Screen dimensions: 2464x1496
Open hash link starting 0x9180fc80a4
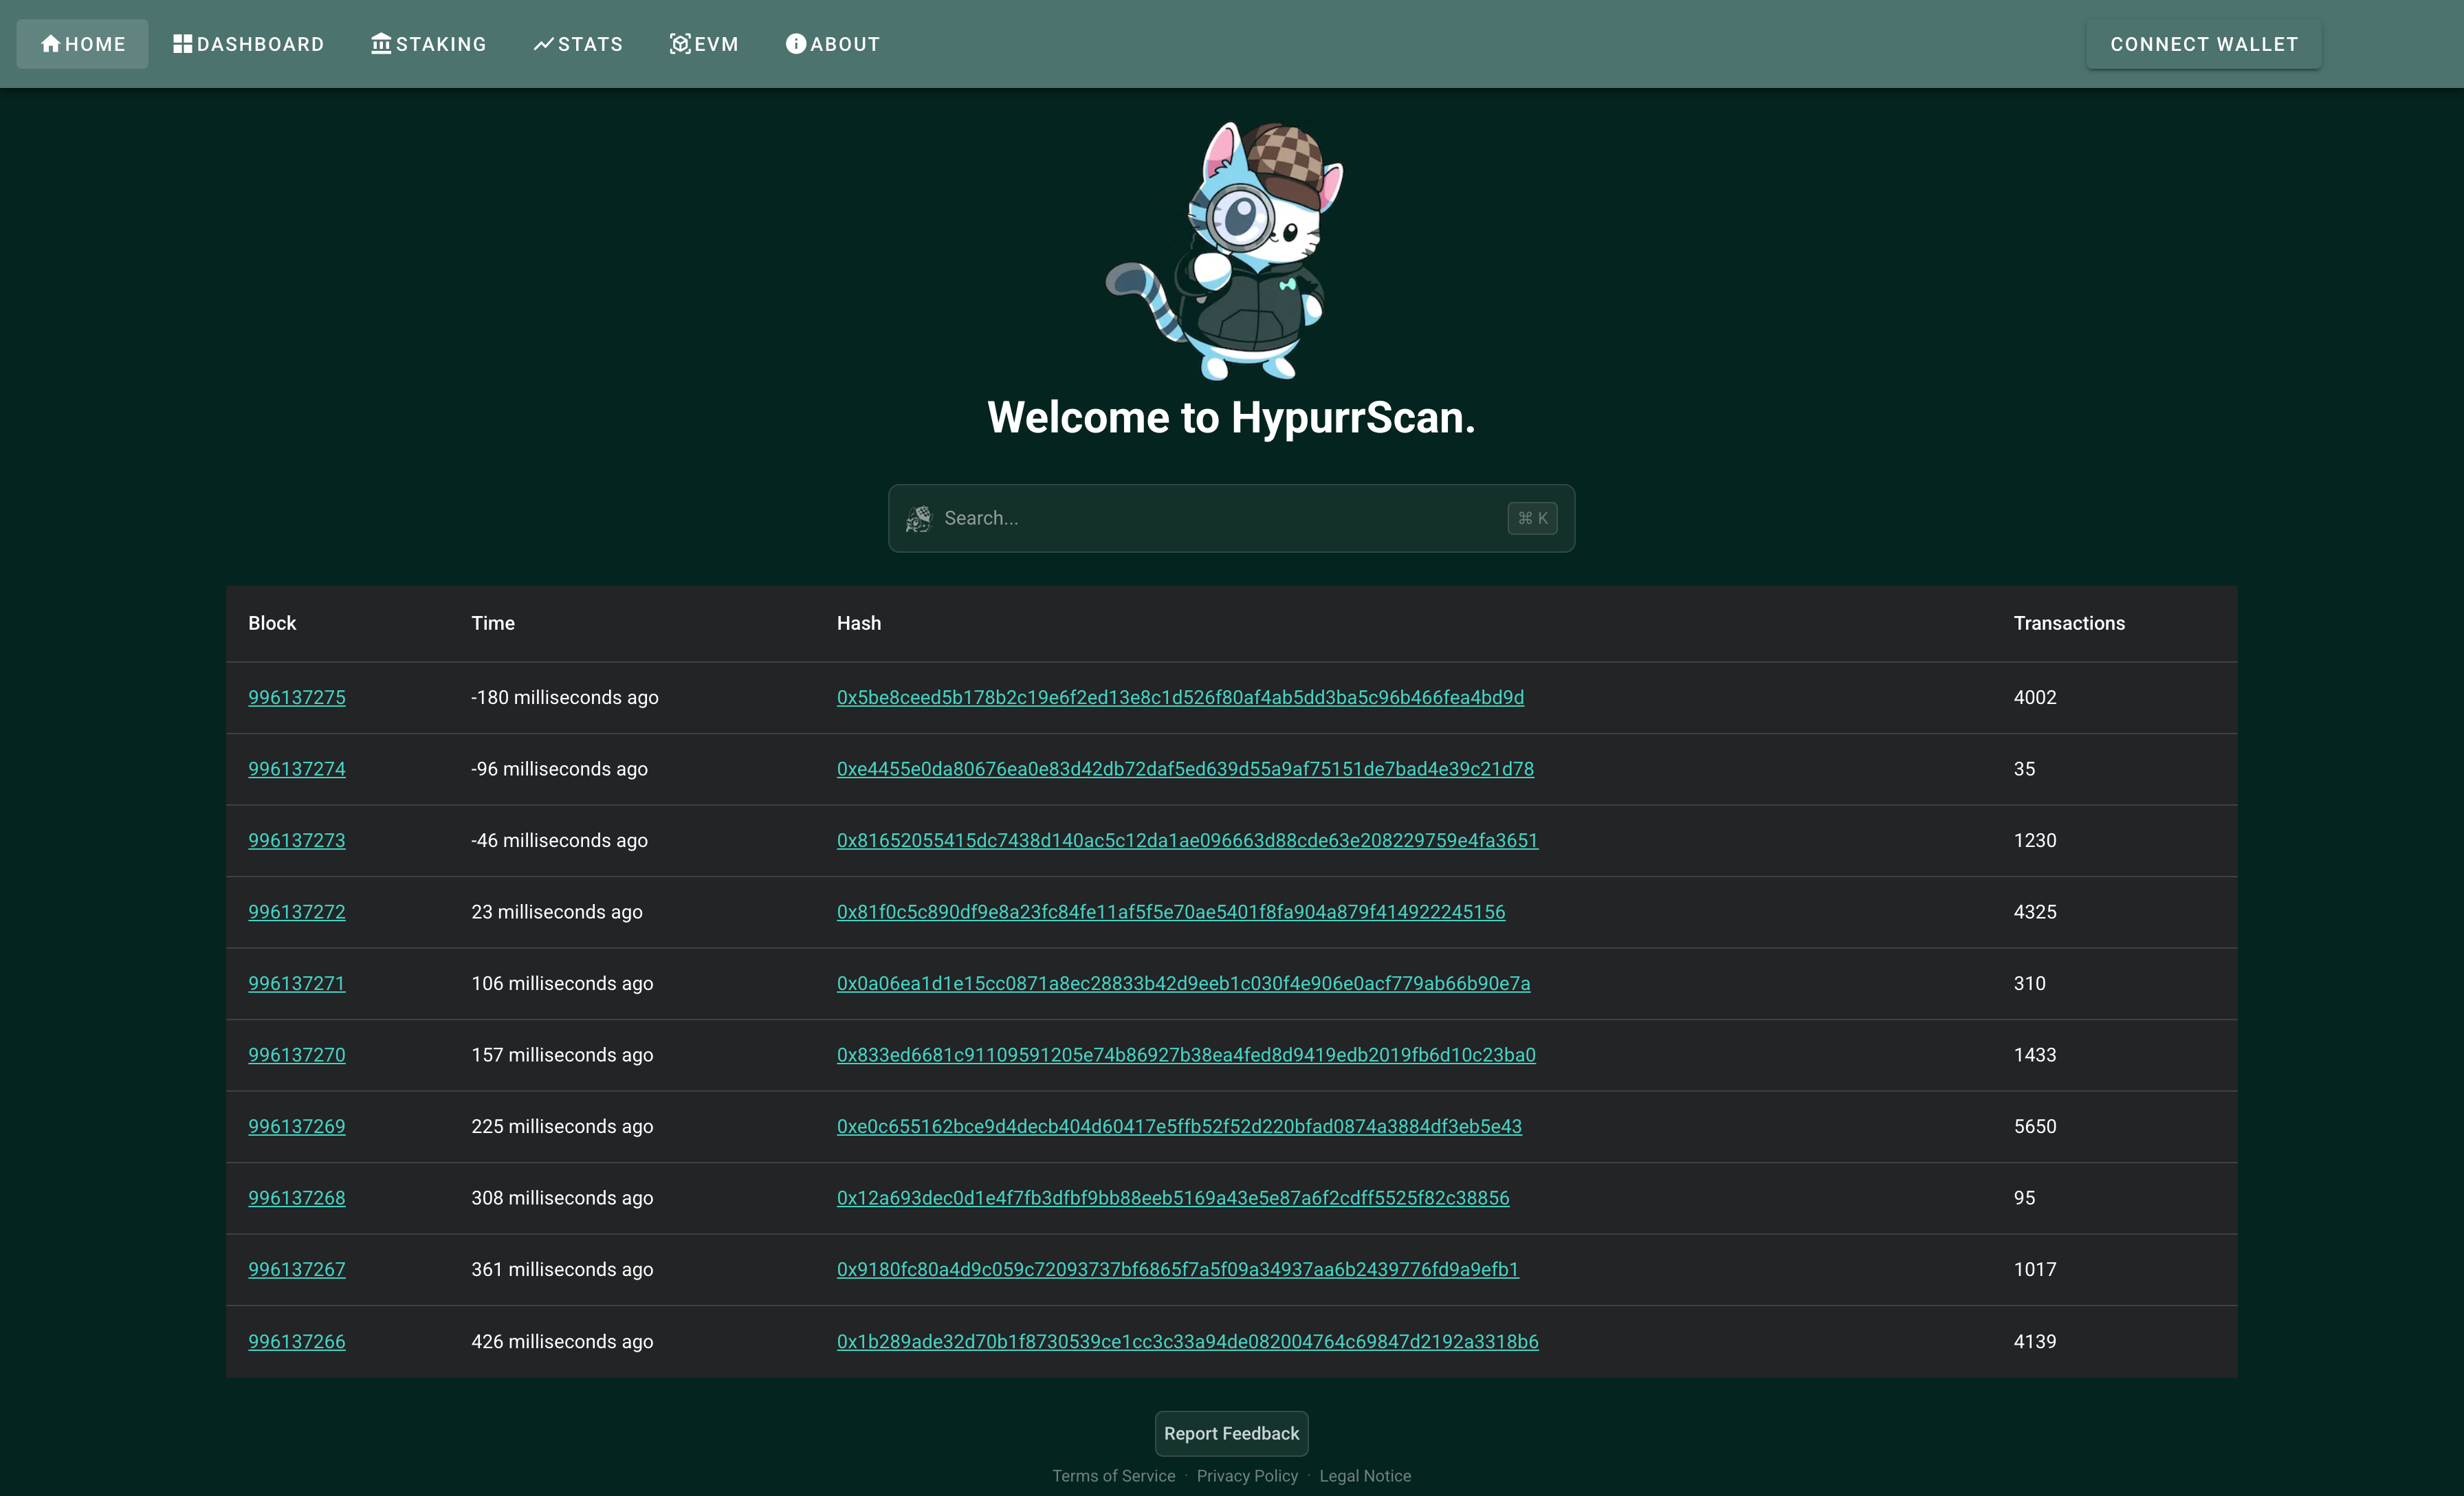(1178, 1269)
